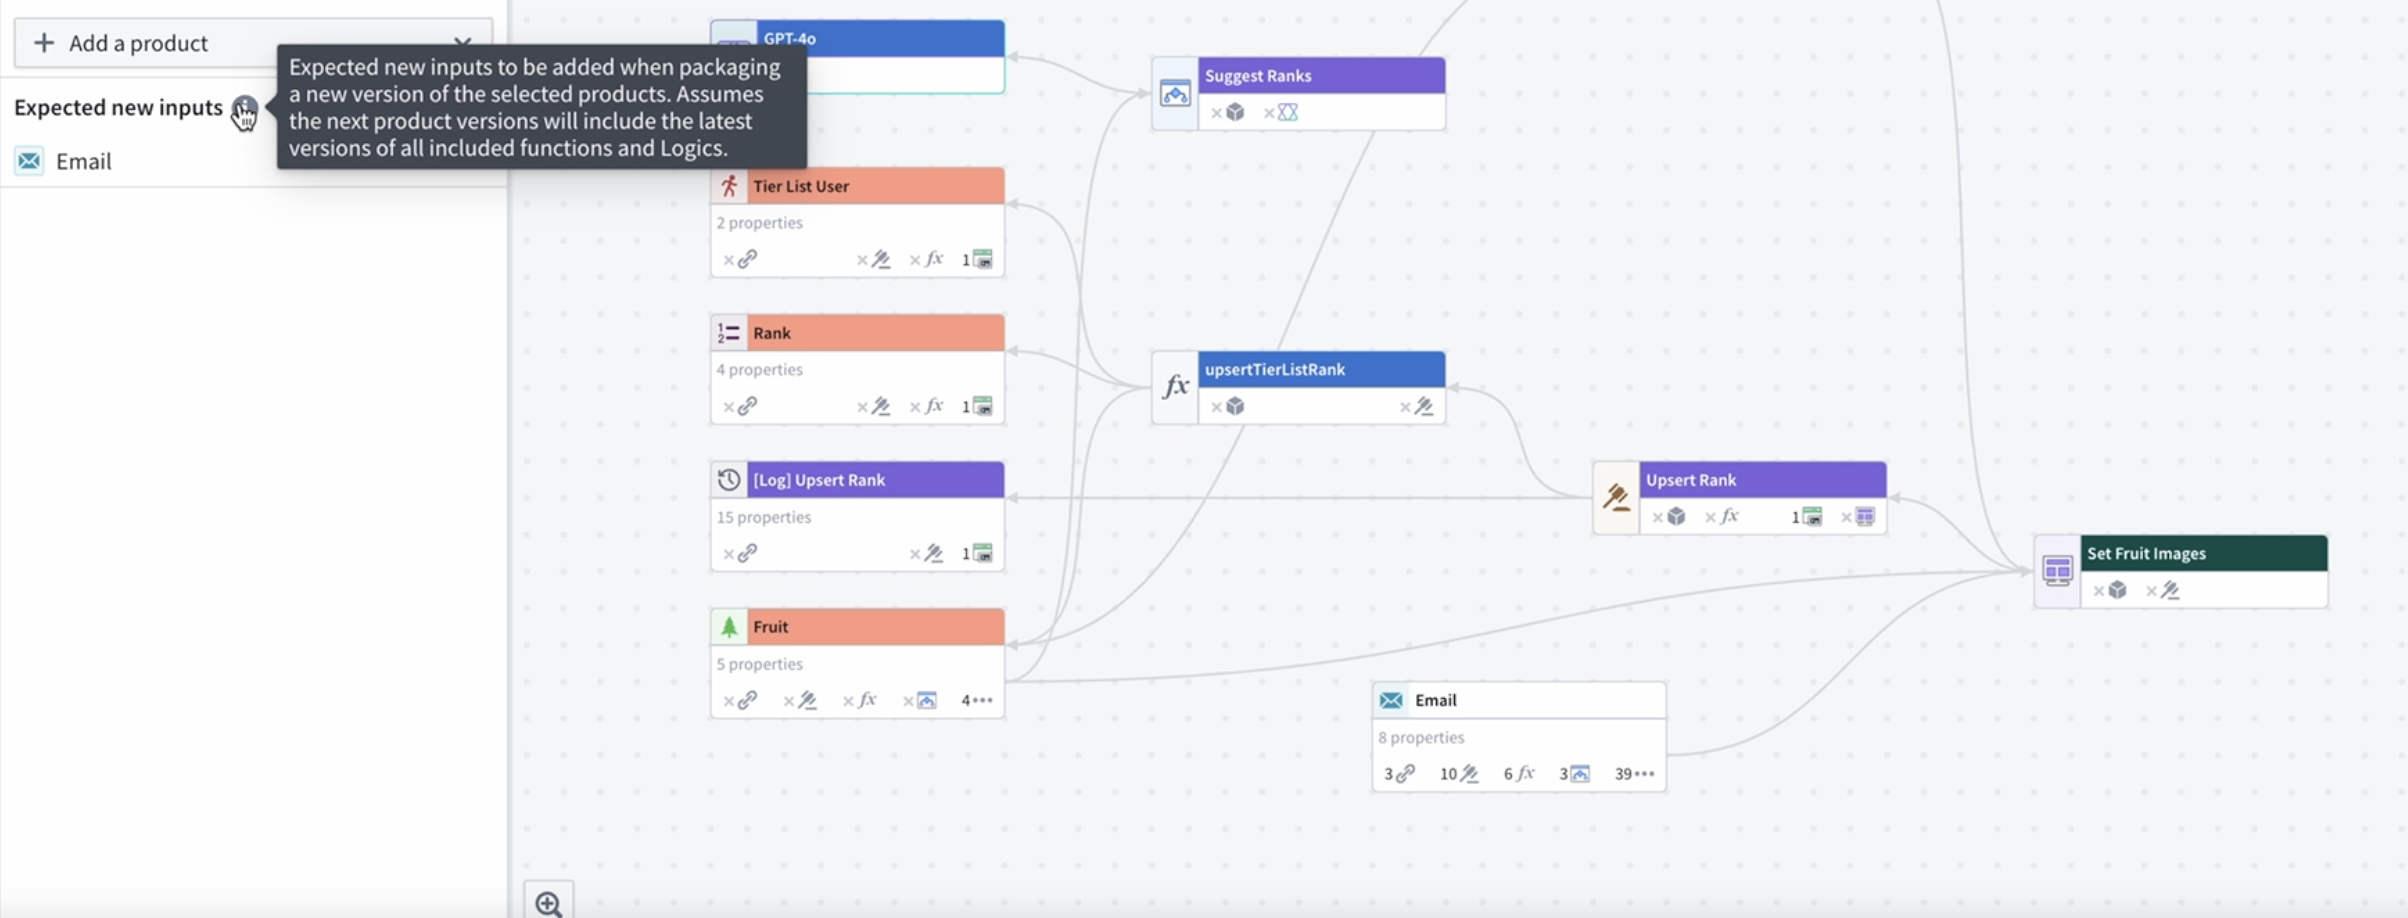2408x918 pixels.
Task: Click the history clock icon on [Log] Upsert Rank
Action: pyautogui.click(x=729, y=479)
